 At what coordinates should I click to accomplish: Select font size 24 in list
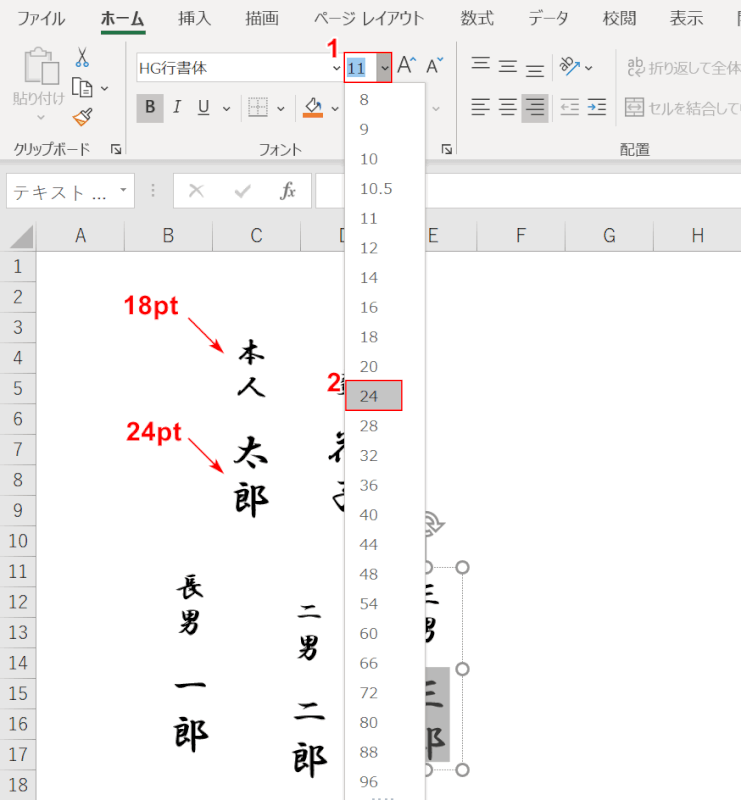tap(374, 395)
